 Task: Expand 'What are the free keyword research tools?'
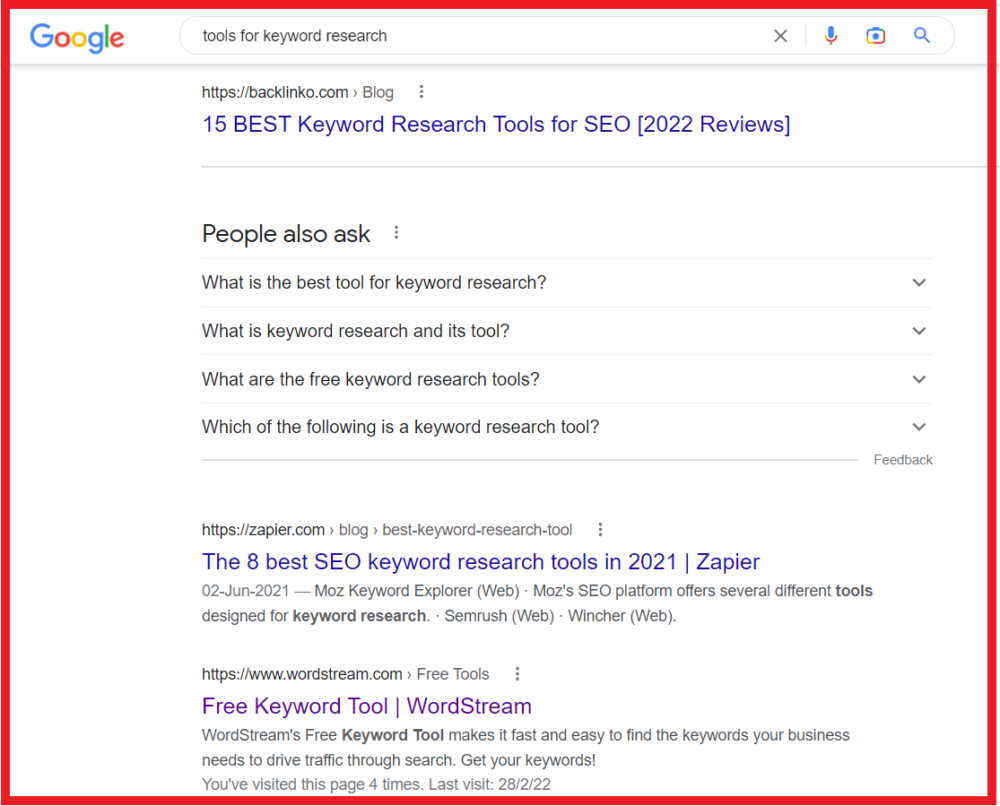click(919, 379)
